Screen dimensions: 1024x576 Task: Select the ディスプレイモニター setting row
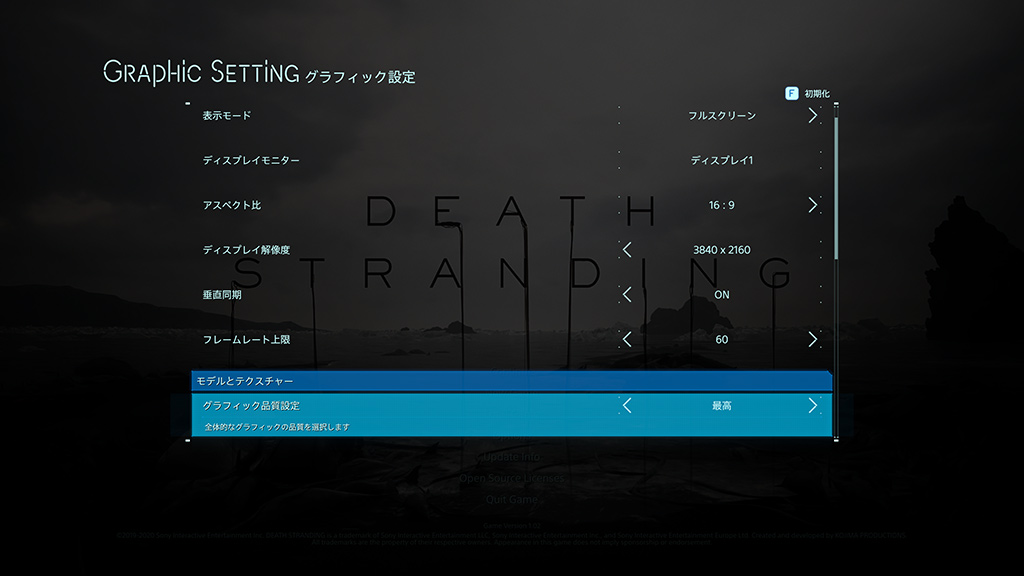point(511,160)
